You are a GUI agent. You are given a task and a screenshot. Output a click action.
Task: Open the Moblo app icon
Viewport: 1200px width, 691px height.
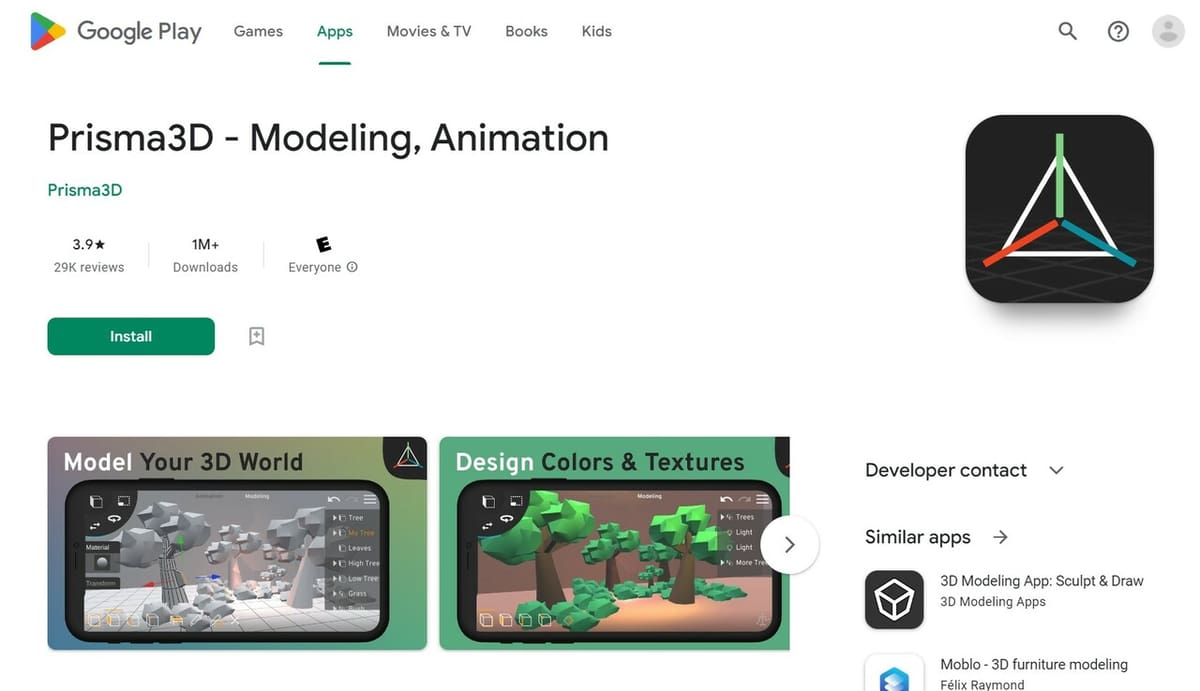click(x=894, y=672)
